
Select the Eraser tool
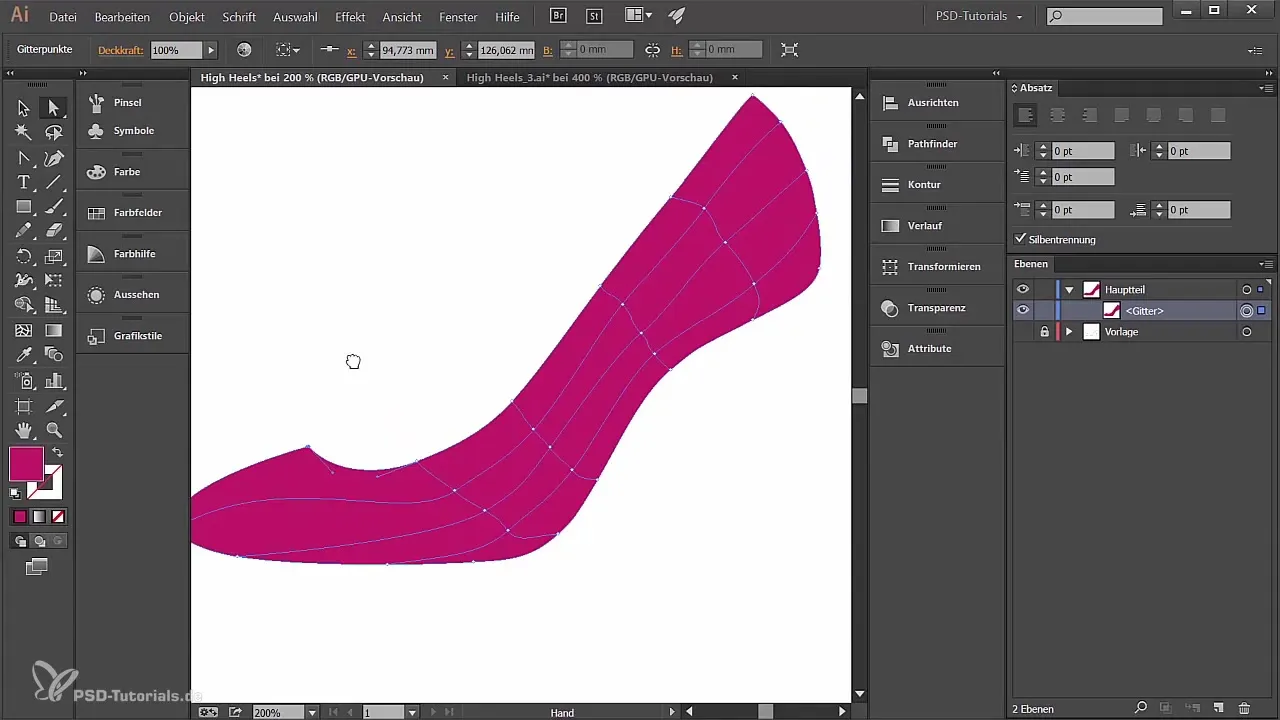point(54,231)
